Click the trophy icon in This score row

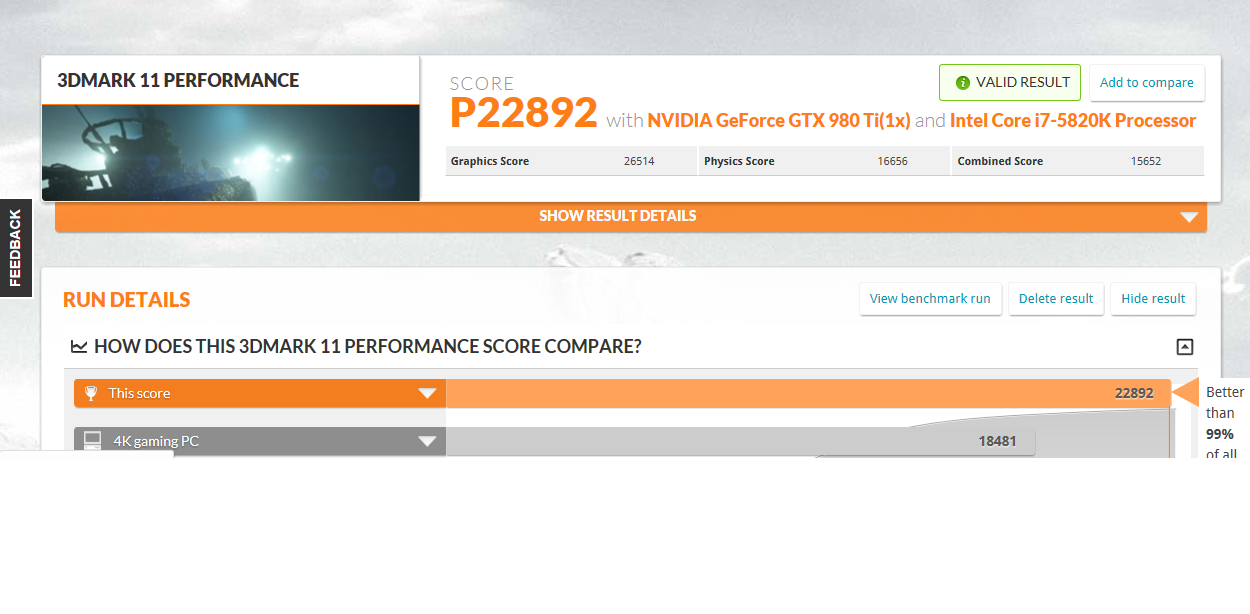tap(92, 393)
